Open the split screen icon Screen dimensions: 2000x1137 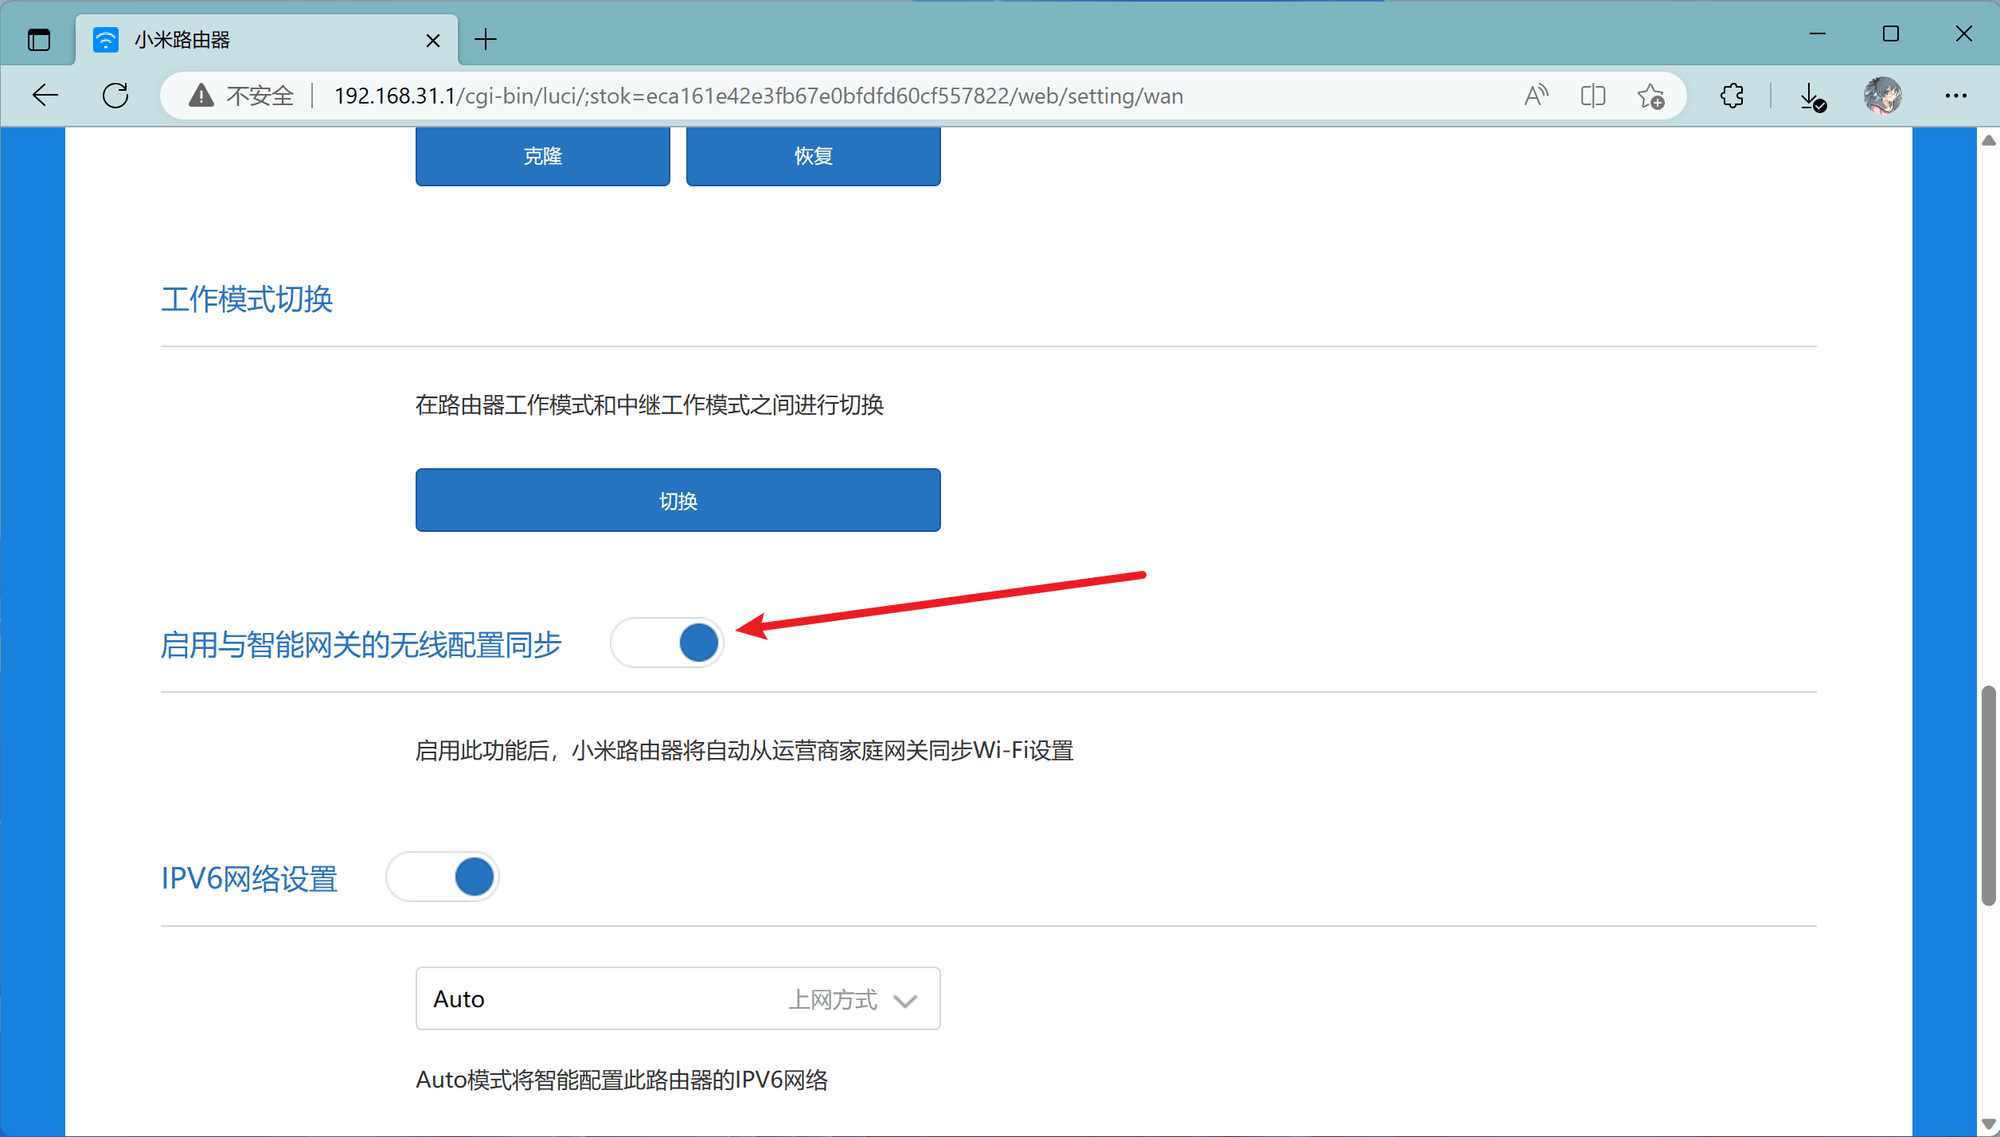(1593, 95)
